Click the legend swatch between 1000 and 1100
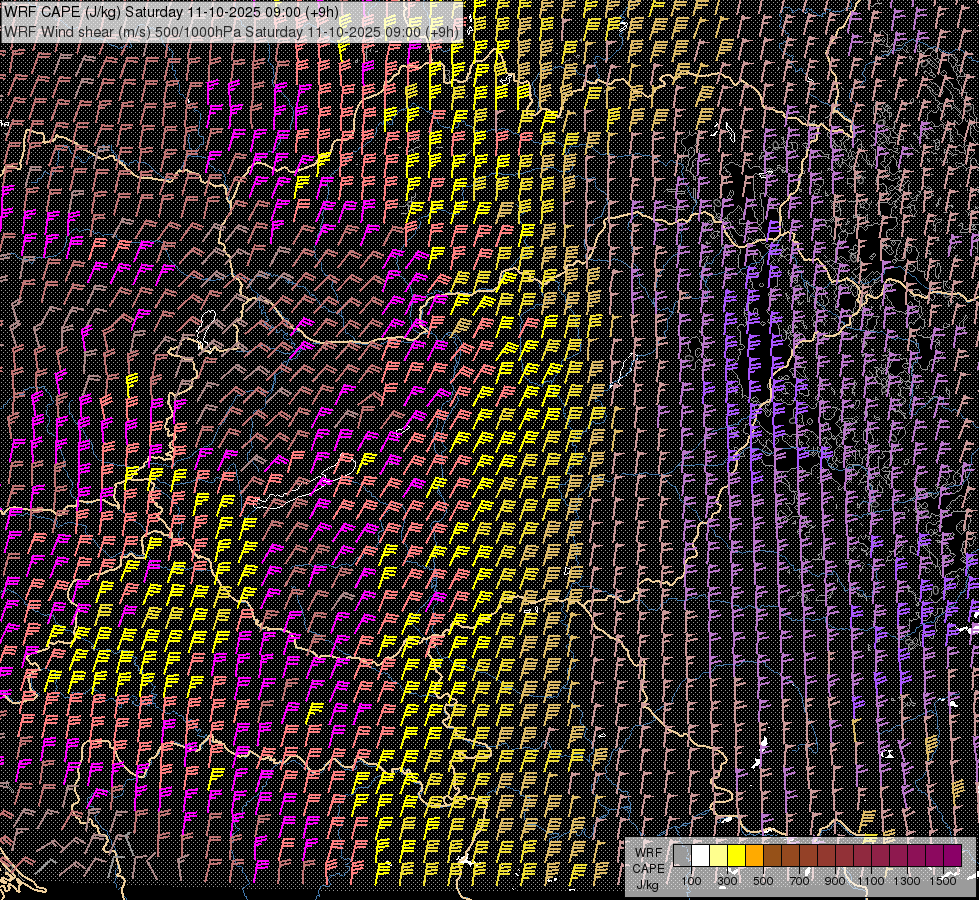Viewport: 979px width, 900px height. coord(862,856)
